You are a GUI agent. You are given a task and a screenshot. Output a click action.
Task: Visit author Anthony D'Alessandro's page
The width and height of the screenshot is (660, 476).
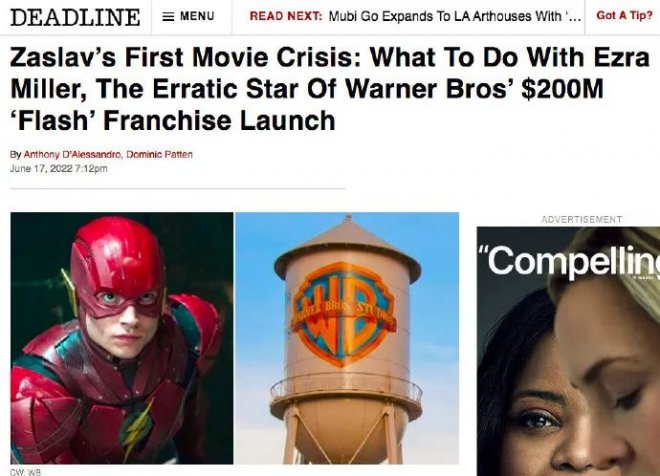[x=72, y=154]
